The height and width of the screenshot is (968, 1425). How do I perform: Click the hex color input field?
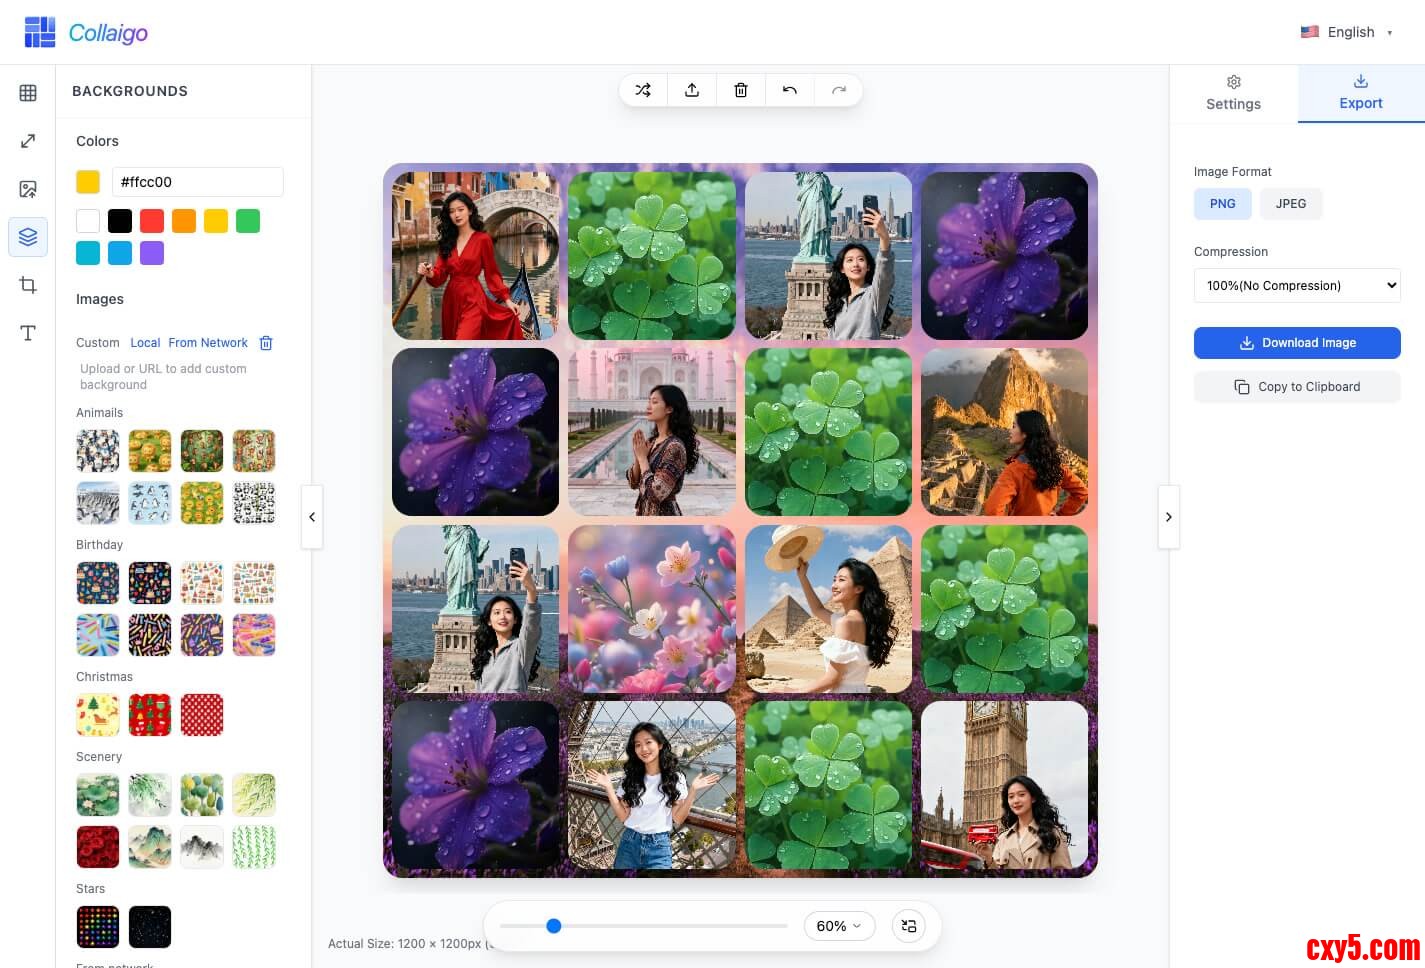(198, 182)
